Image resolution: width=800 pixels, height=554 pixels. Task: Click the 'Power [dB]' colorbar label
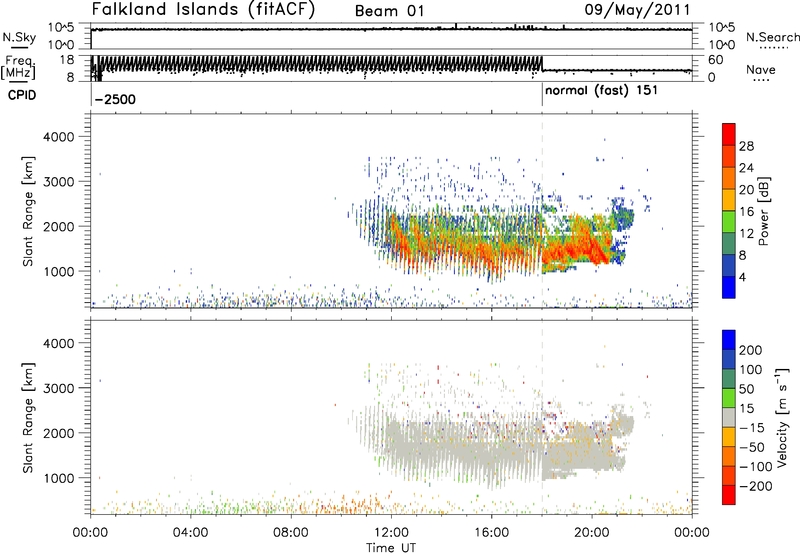[x=763, y=211]
